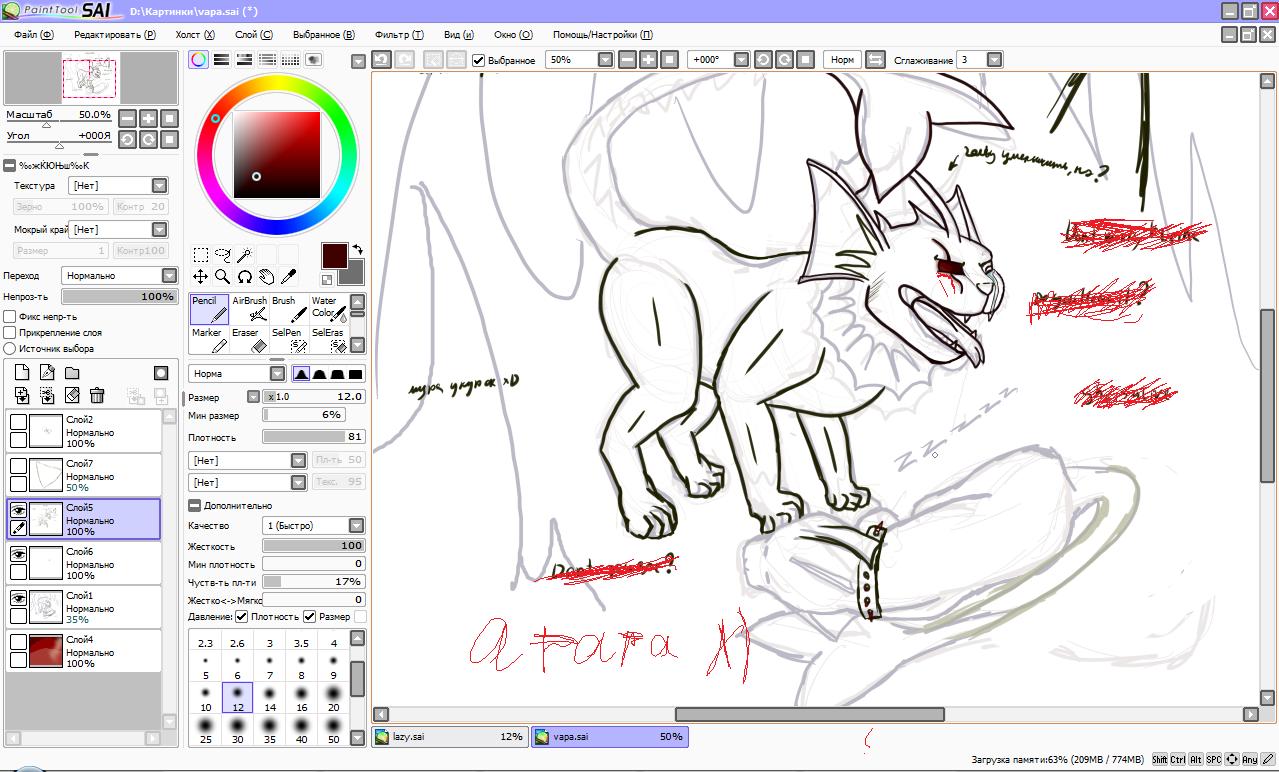The image size is (1279, 772).
Task: Select Источник выбора radio option
Action: coord(10,349)
